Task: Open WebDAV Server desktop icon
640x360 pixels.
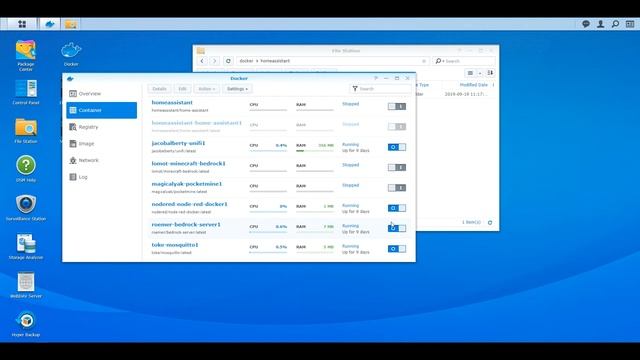Action: coord(26,285)
